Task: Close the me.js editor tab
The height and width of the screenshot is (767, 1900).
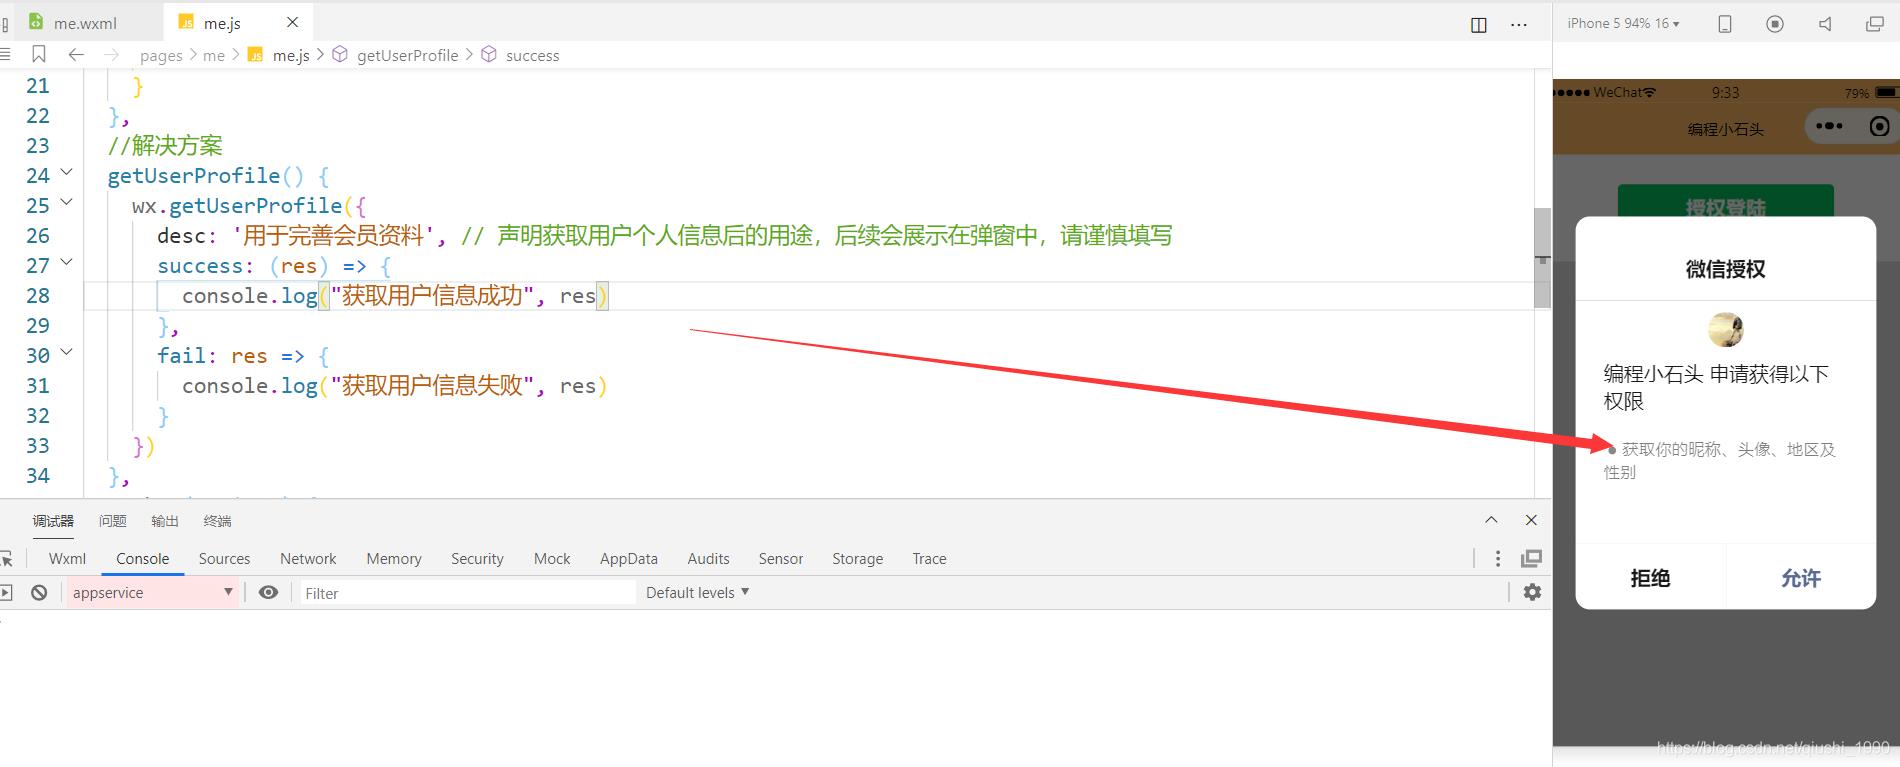Action: [x=292, y=22]
